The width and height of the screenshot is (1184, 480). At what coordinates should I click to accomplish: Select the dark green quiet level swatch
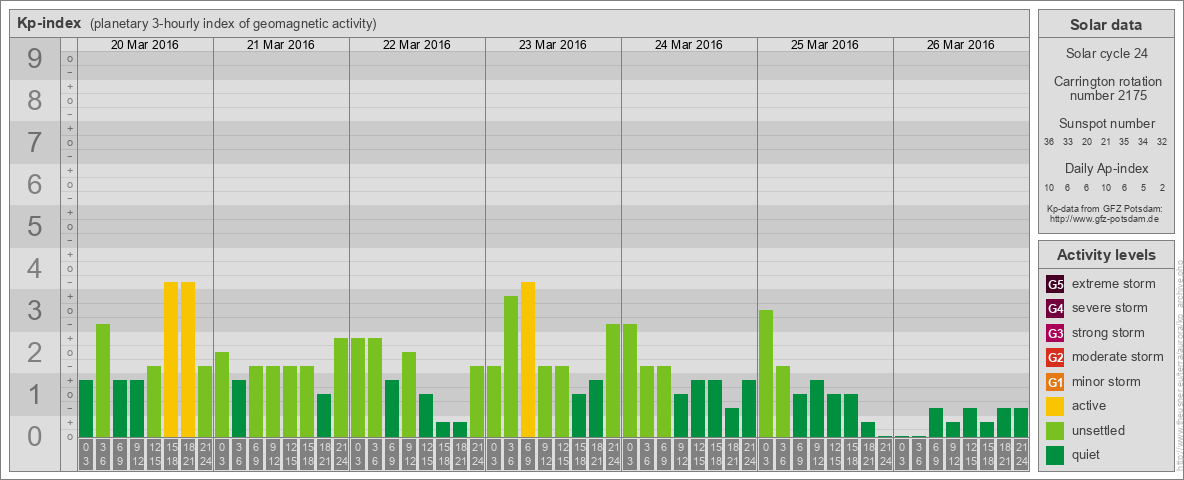(x=1055, y=454)
